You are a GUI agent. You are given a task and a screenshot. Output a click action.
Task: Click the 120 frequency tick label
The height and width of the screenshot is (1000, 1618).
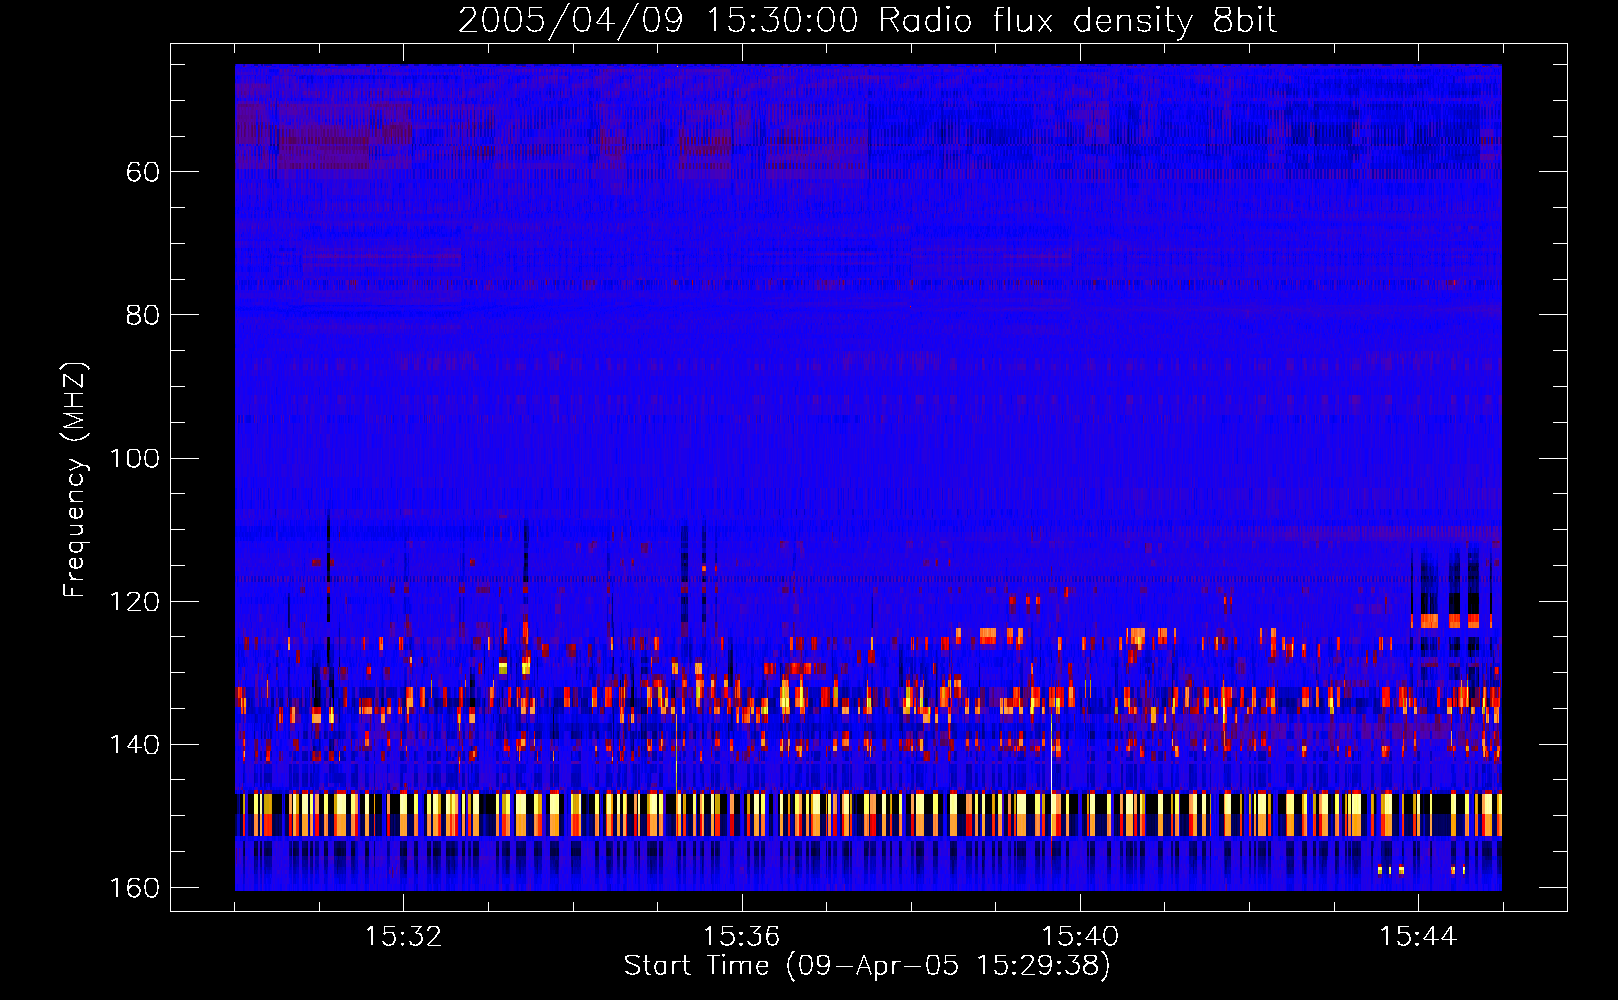coord(134,602)
